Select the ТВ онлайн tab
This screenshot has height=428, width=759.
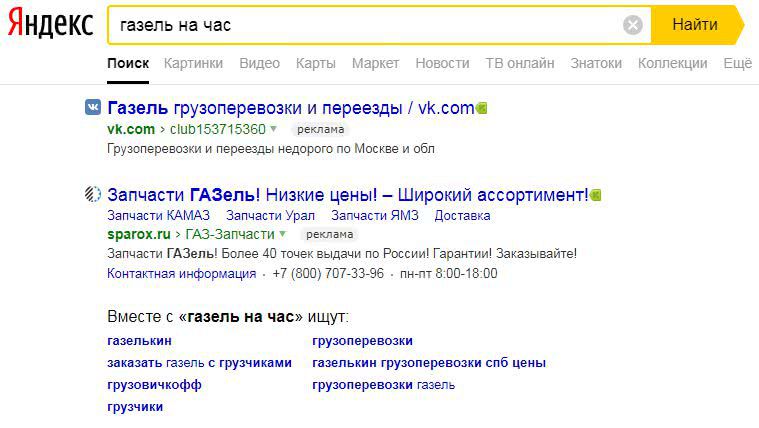(x=519, y=63)
